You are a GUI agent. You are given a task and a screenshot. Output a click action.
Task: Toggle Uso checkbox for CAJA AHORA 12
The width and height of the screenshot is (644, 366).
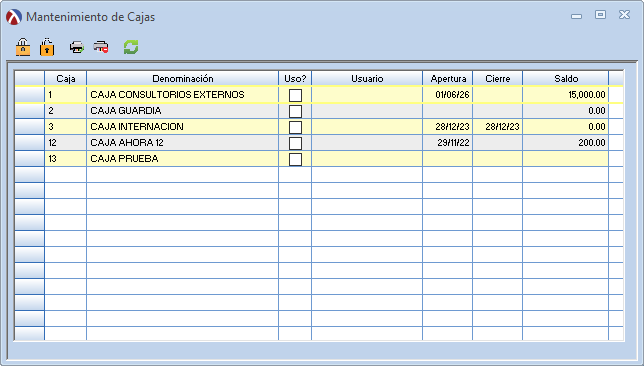pyautogui.click(x=295, y=143)
